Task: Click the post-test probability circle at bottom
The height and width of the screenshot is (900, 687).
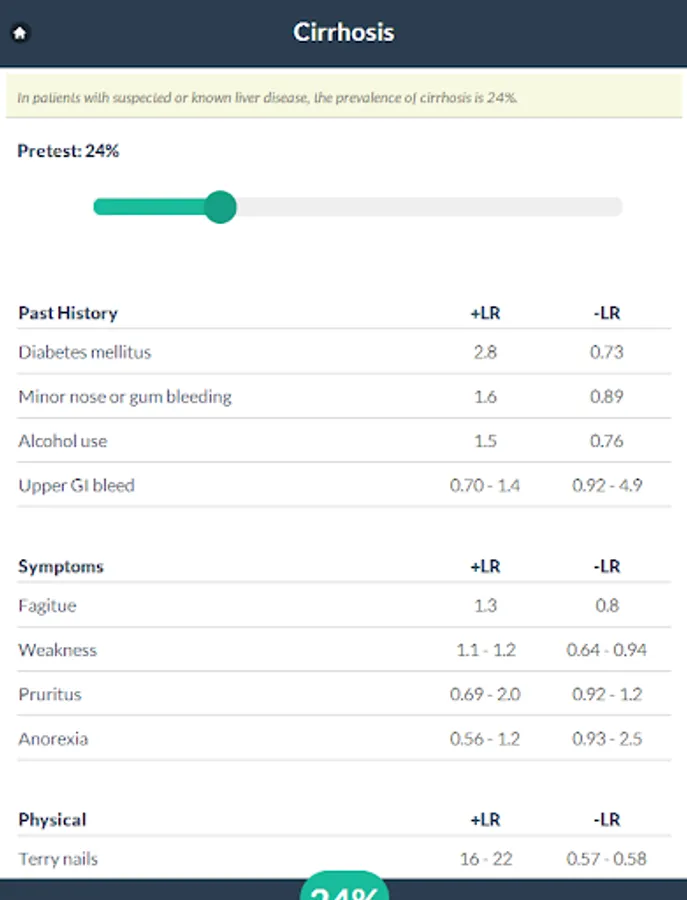Action: tap(344, 889)
